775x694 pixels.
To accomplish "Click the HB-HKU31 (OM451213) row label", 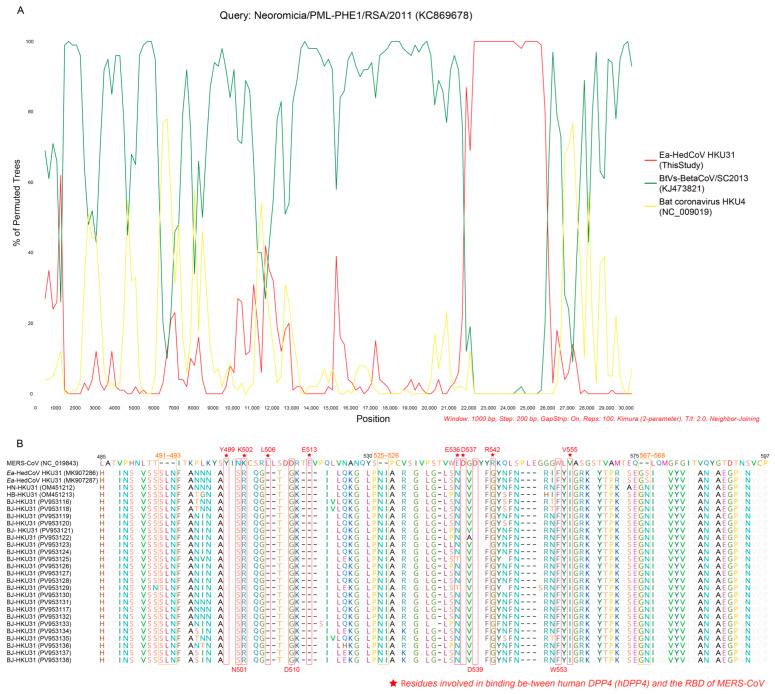I will [41, 495].
